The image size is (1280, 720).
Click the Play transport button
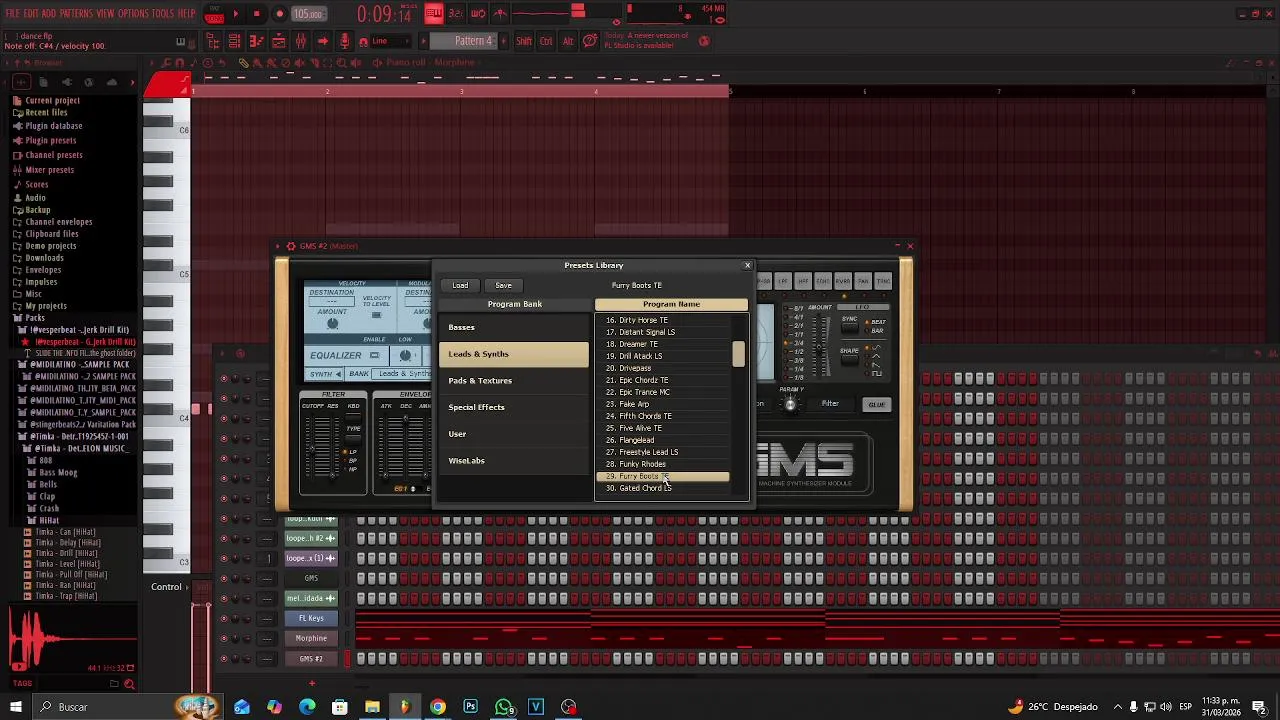[236, 14]
